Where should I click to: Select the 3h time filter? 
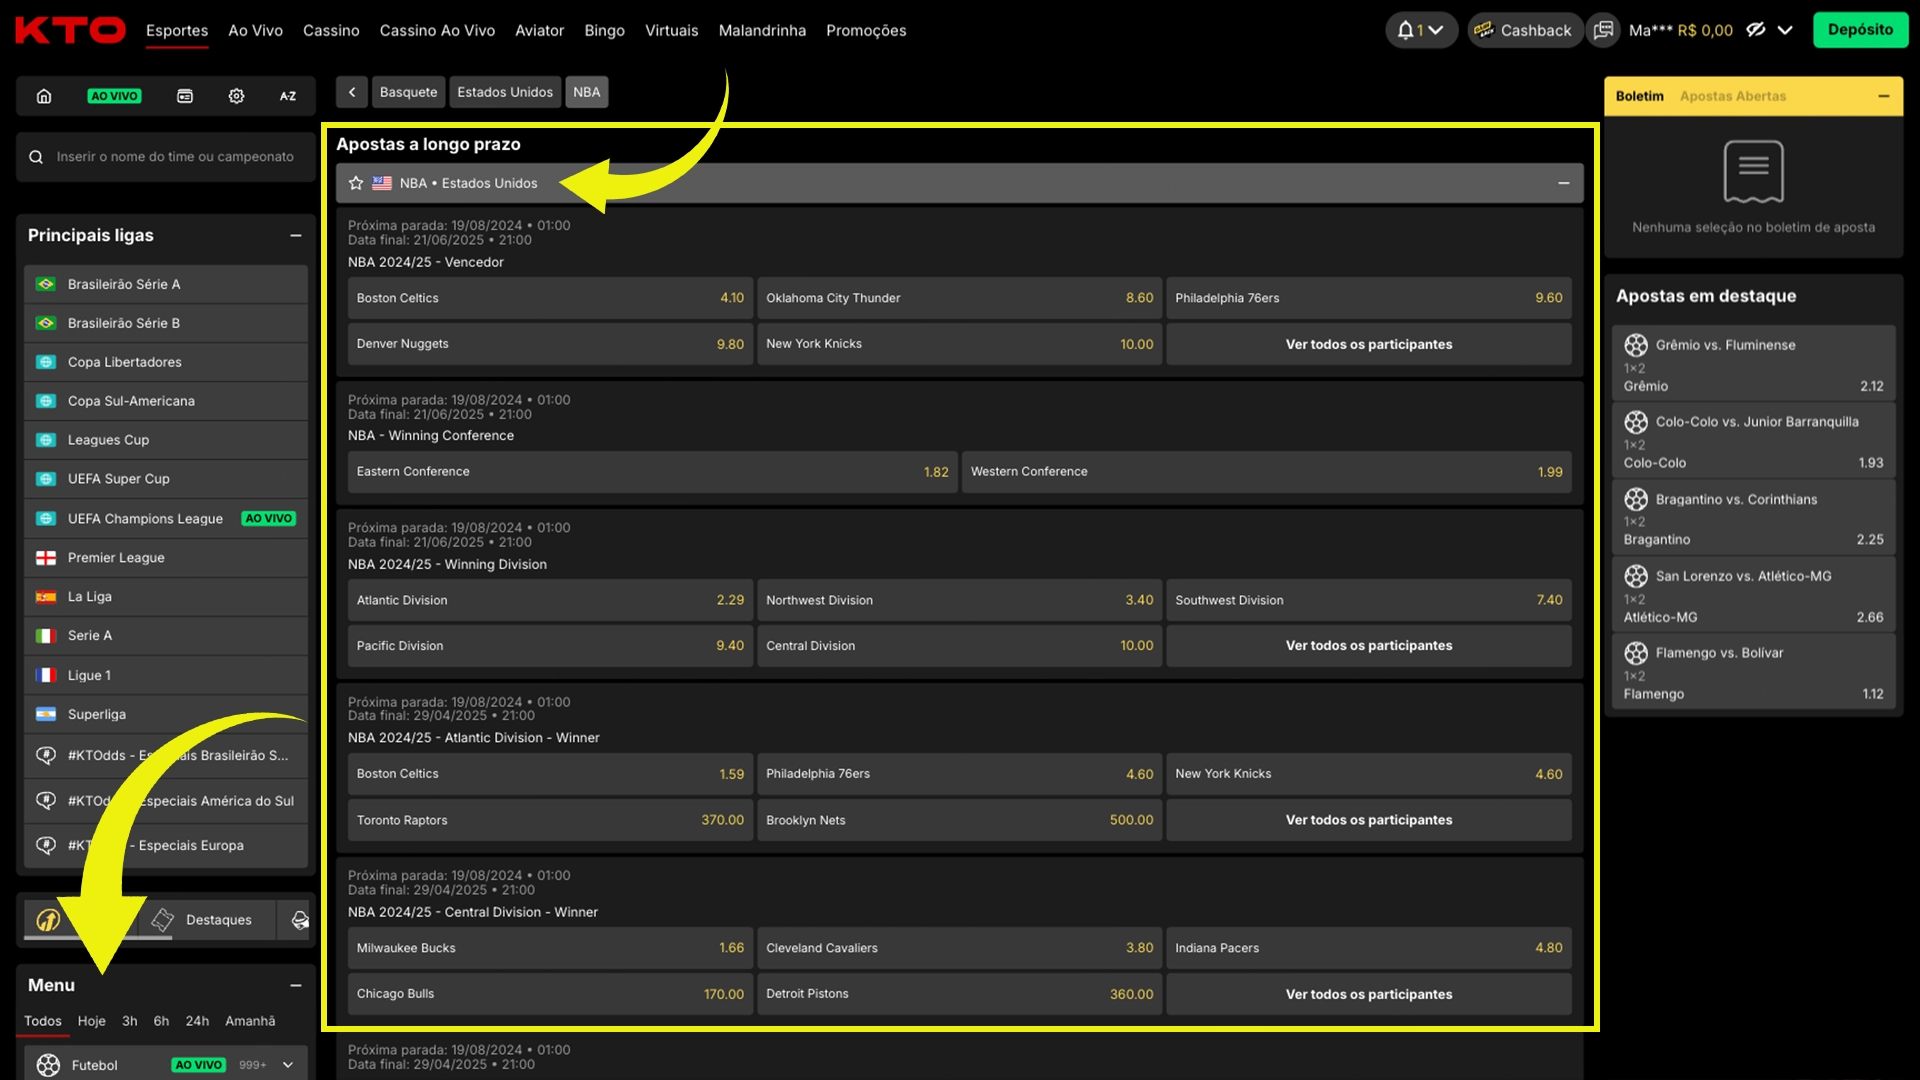130,1021
